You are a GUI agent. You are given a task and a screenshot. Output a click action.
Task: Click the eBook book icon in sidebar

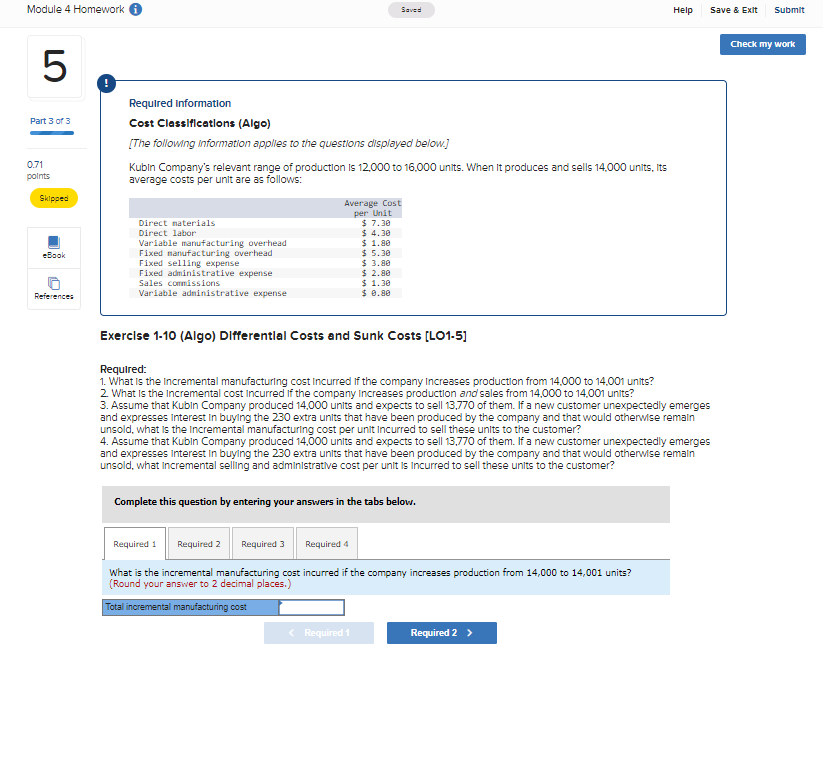[53, 241]
